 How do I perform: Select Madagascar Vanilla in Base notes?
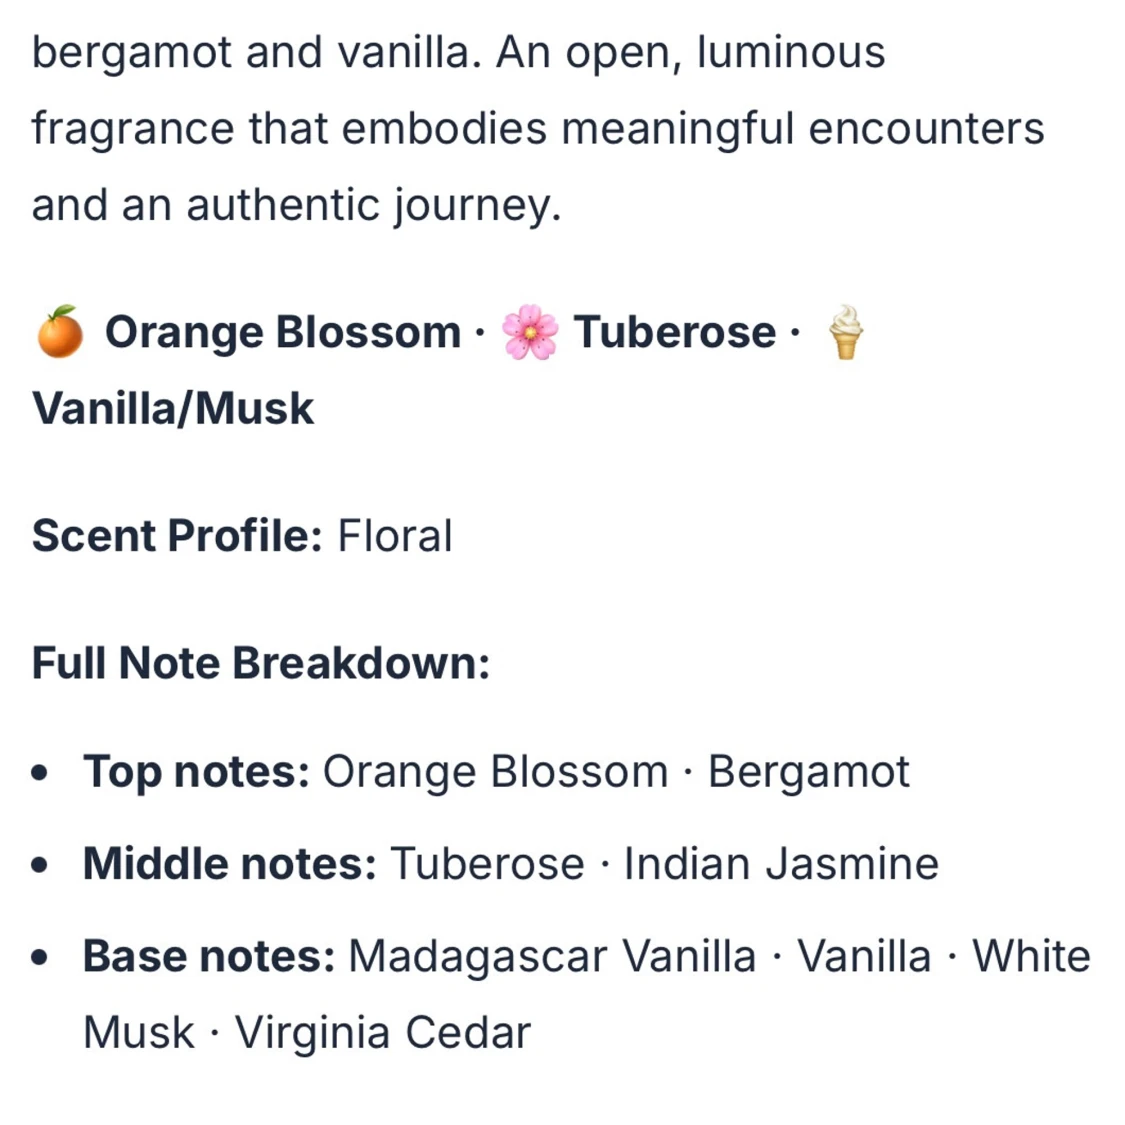coord(552,956)
